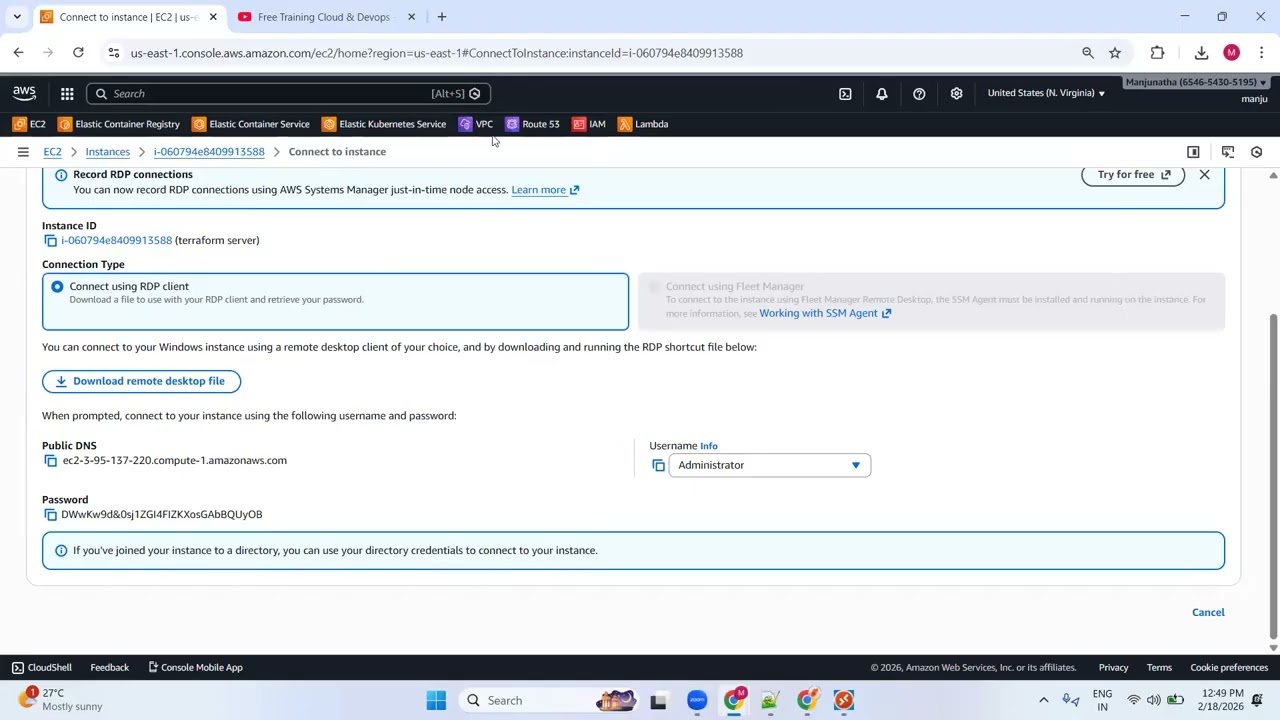Screen dimensions: 1280x720
Task: Click Download remote desktop file button
Action: [x=141, y=381]
